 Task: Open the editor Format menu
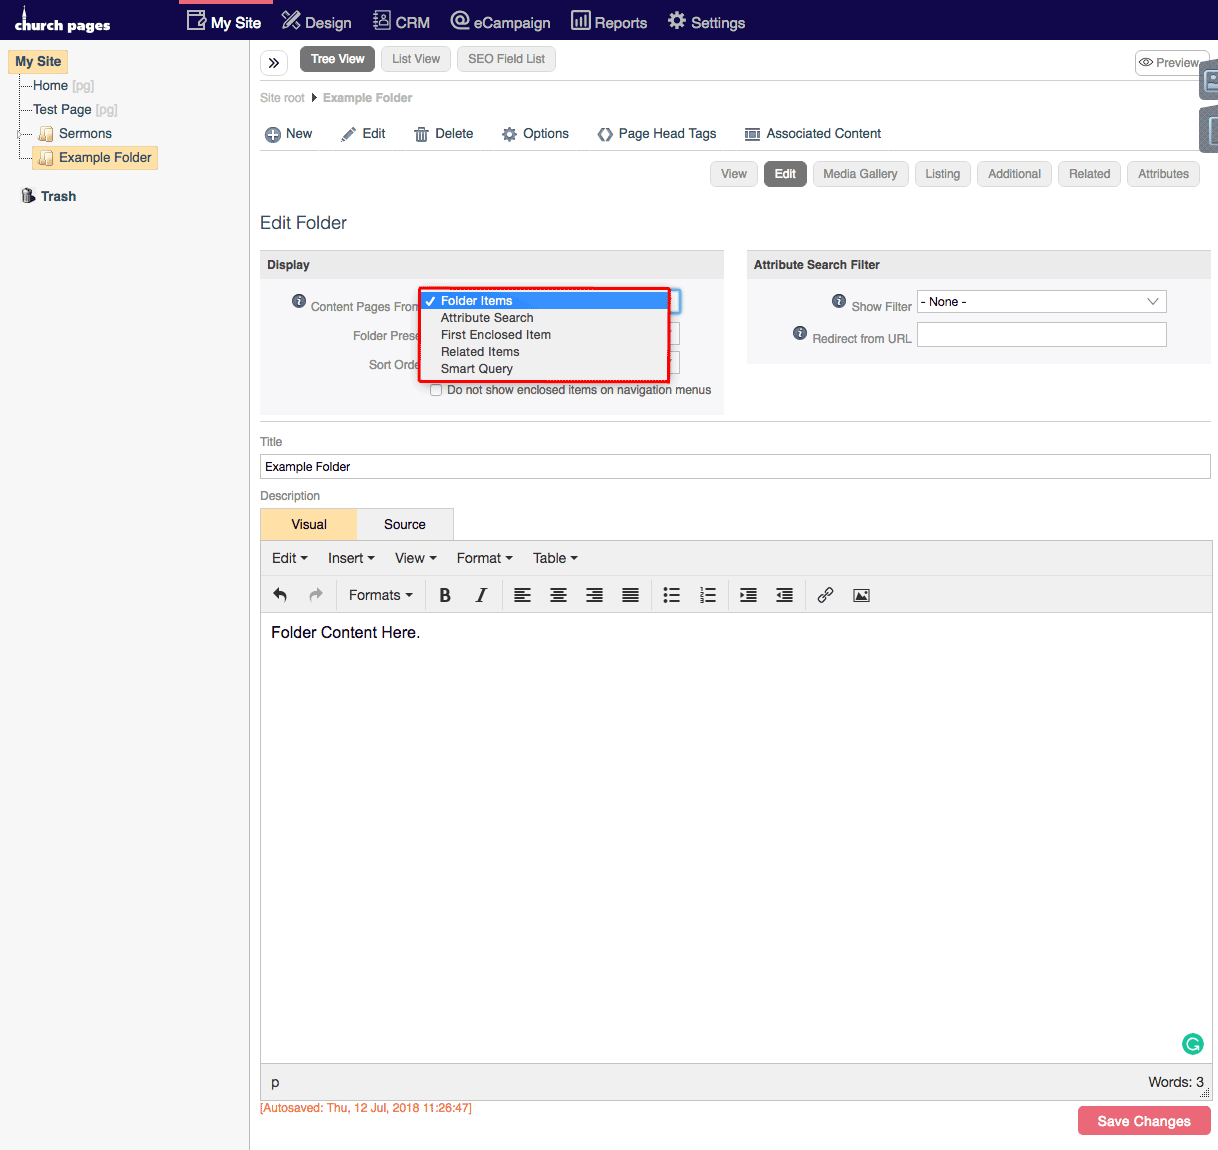[x=485, y=558]
